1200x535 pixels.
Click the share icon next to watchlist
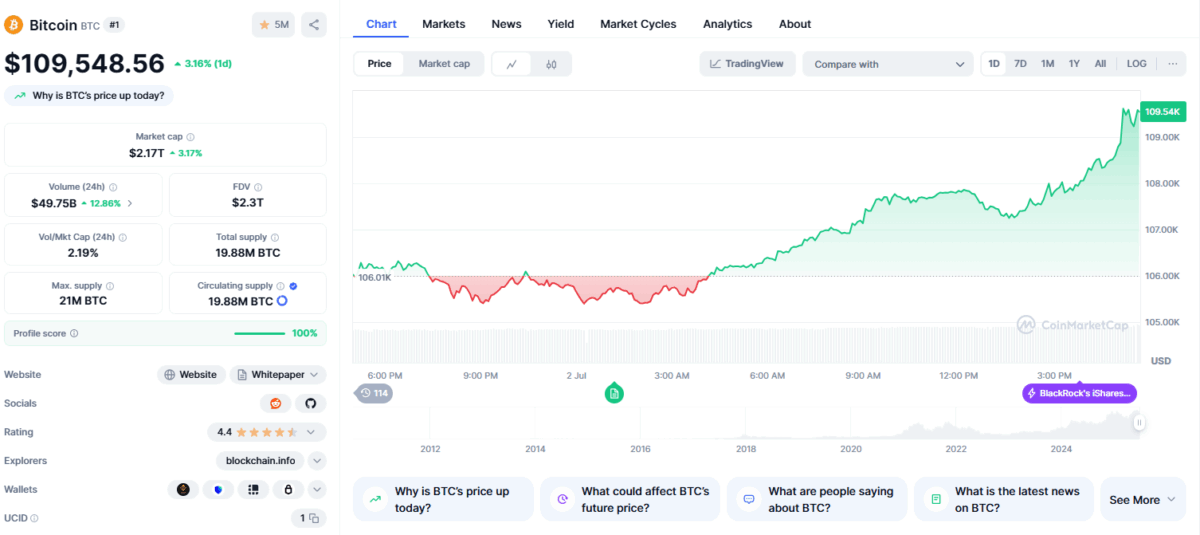tap(314, 25)
